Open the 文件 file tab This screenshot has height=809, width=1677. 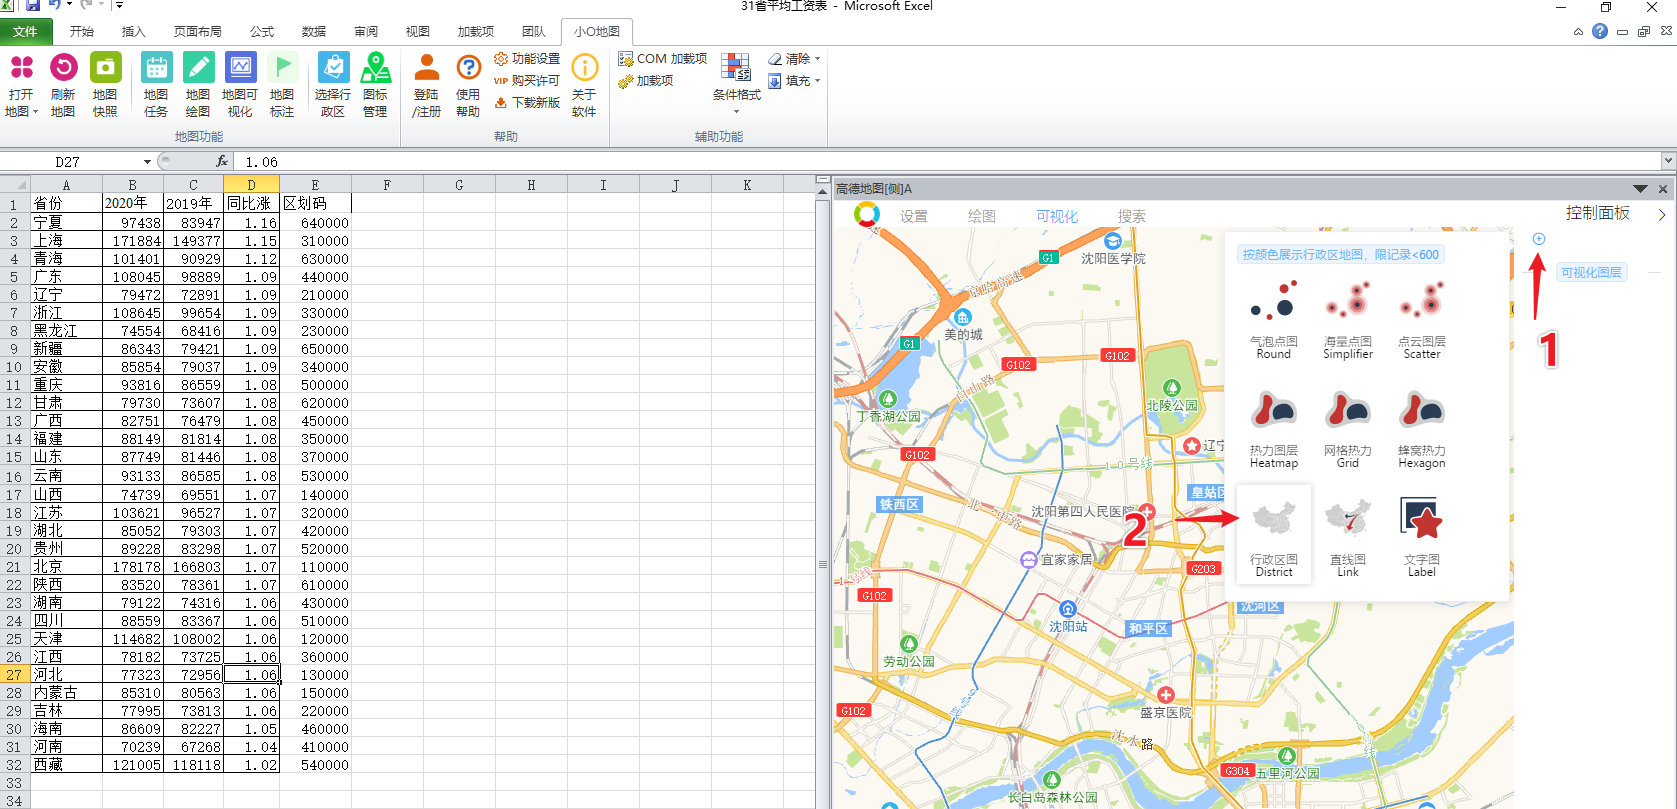tap(25, 32)
